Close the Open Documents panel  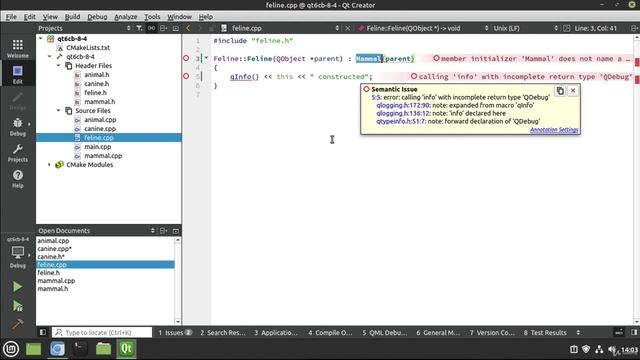tap(176, 231)
